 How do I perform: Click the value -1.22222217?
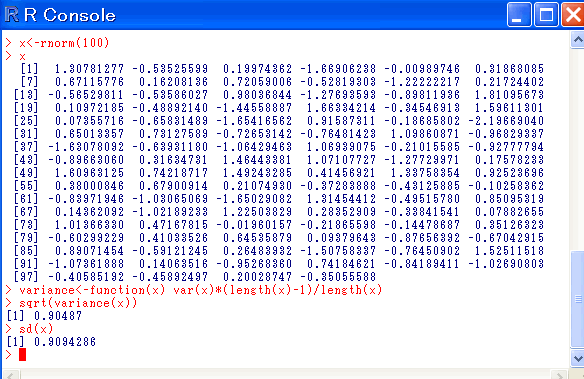[422, 82]
